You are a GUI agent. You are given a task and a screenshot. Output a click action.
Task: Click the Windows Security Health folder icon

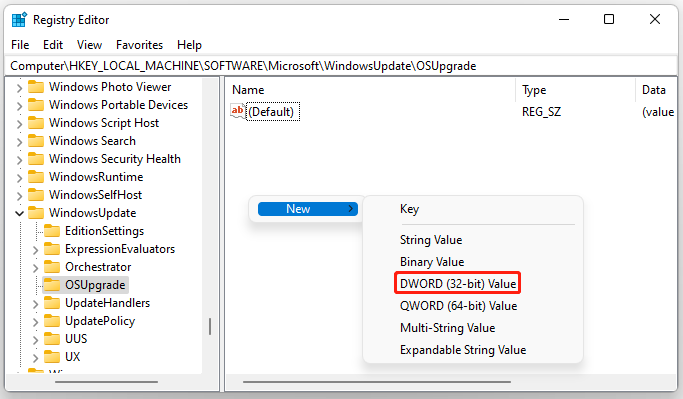click(36, 159)
